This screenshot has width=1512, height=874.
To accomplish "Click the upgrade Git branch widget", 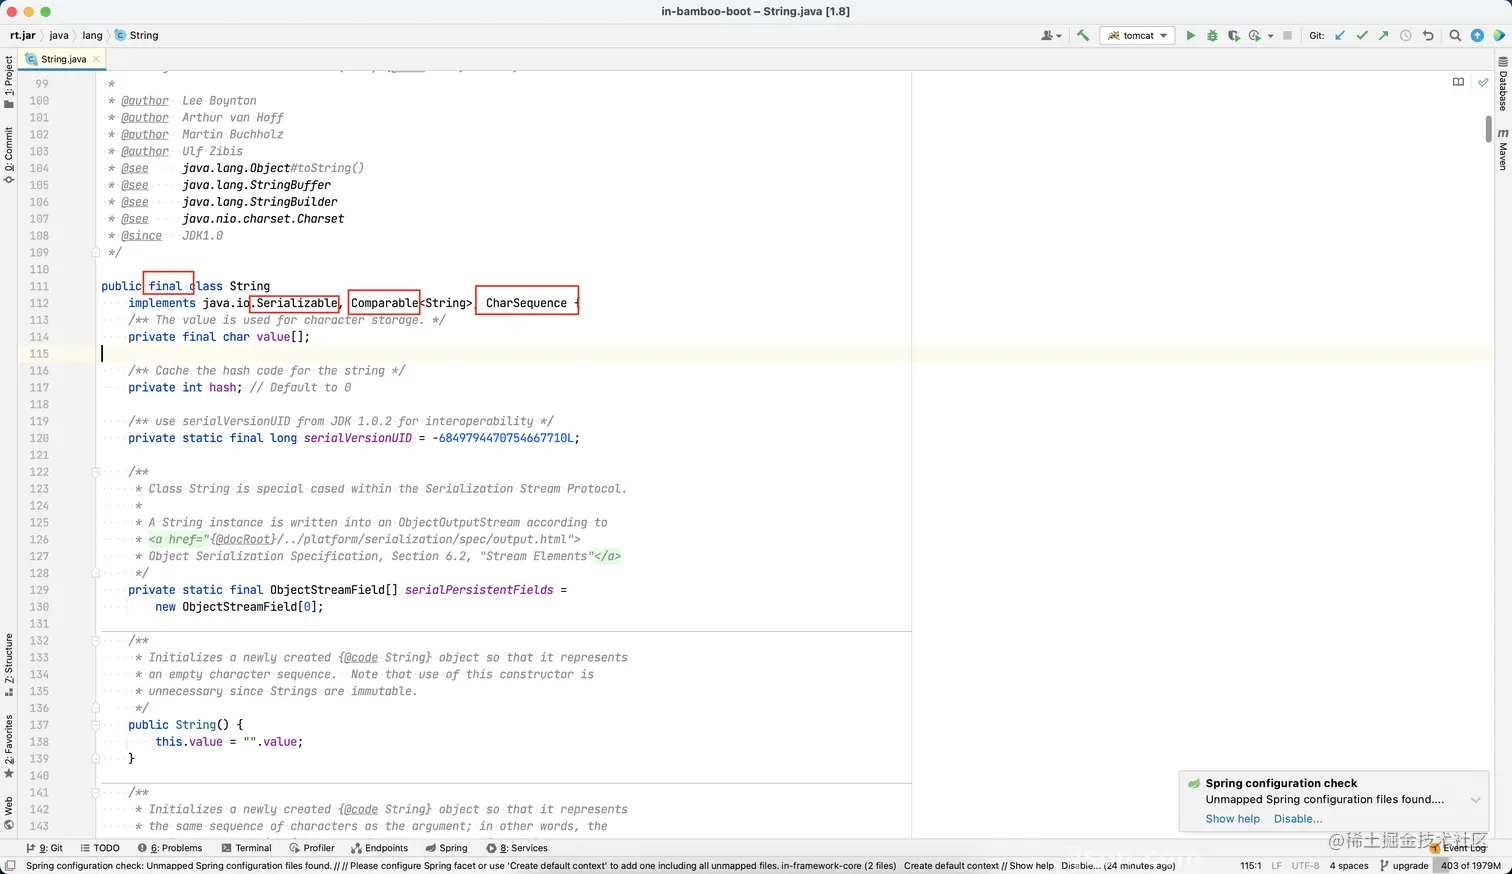I will click(x=1404, y=866).
